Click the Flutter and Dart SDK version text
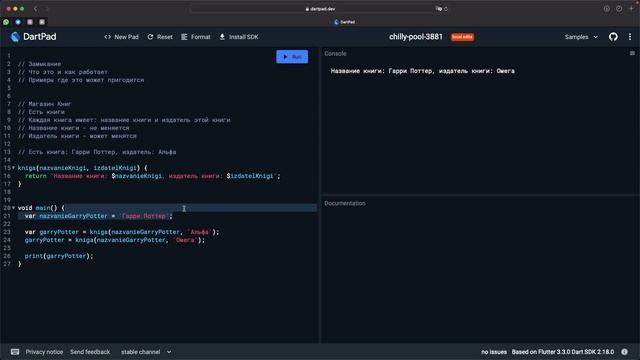640x360 pixels. pos(562,352)
